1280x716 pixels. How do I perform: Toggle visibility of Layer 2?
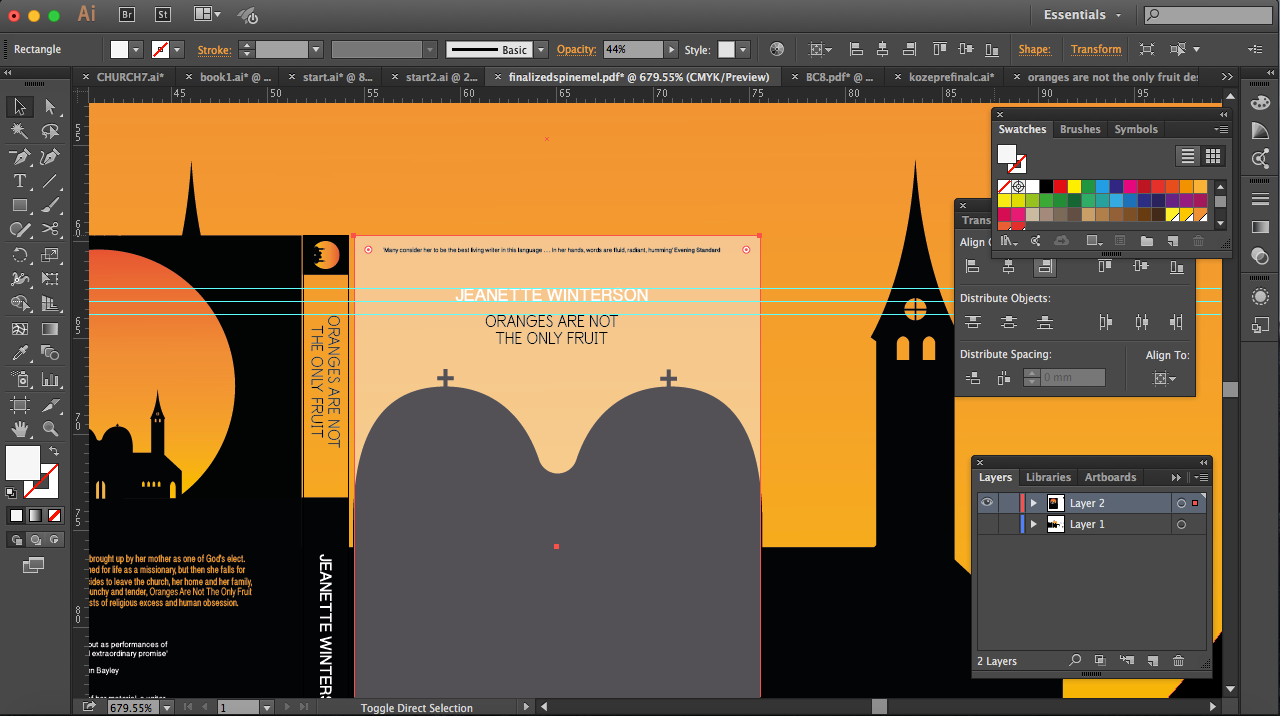point(987,503)
